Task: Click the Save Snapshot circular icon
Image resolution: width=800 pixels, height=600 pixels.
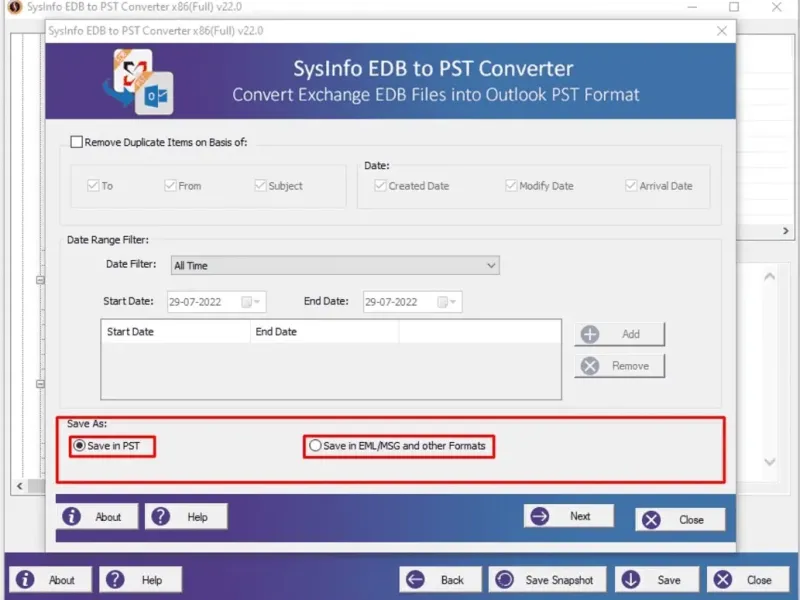Action: [505, 580]
